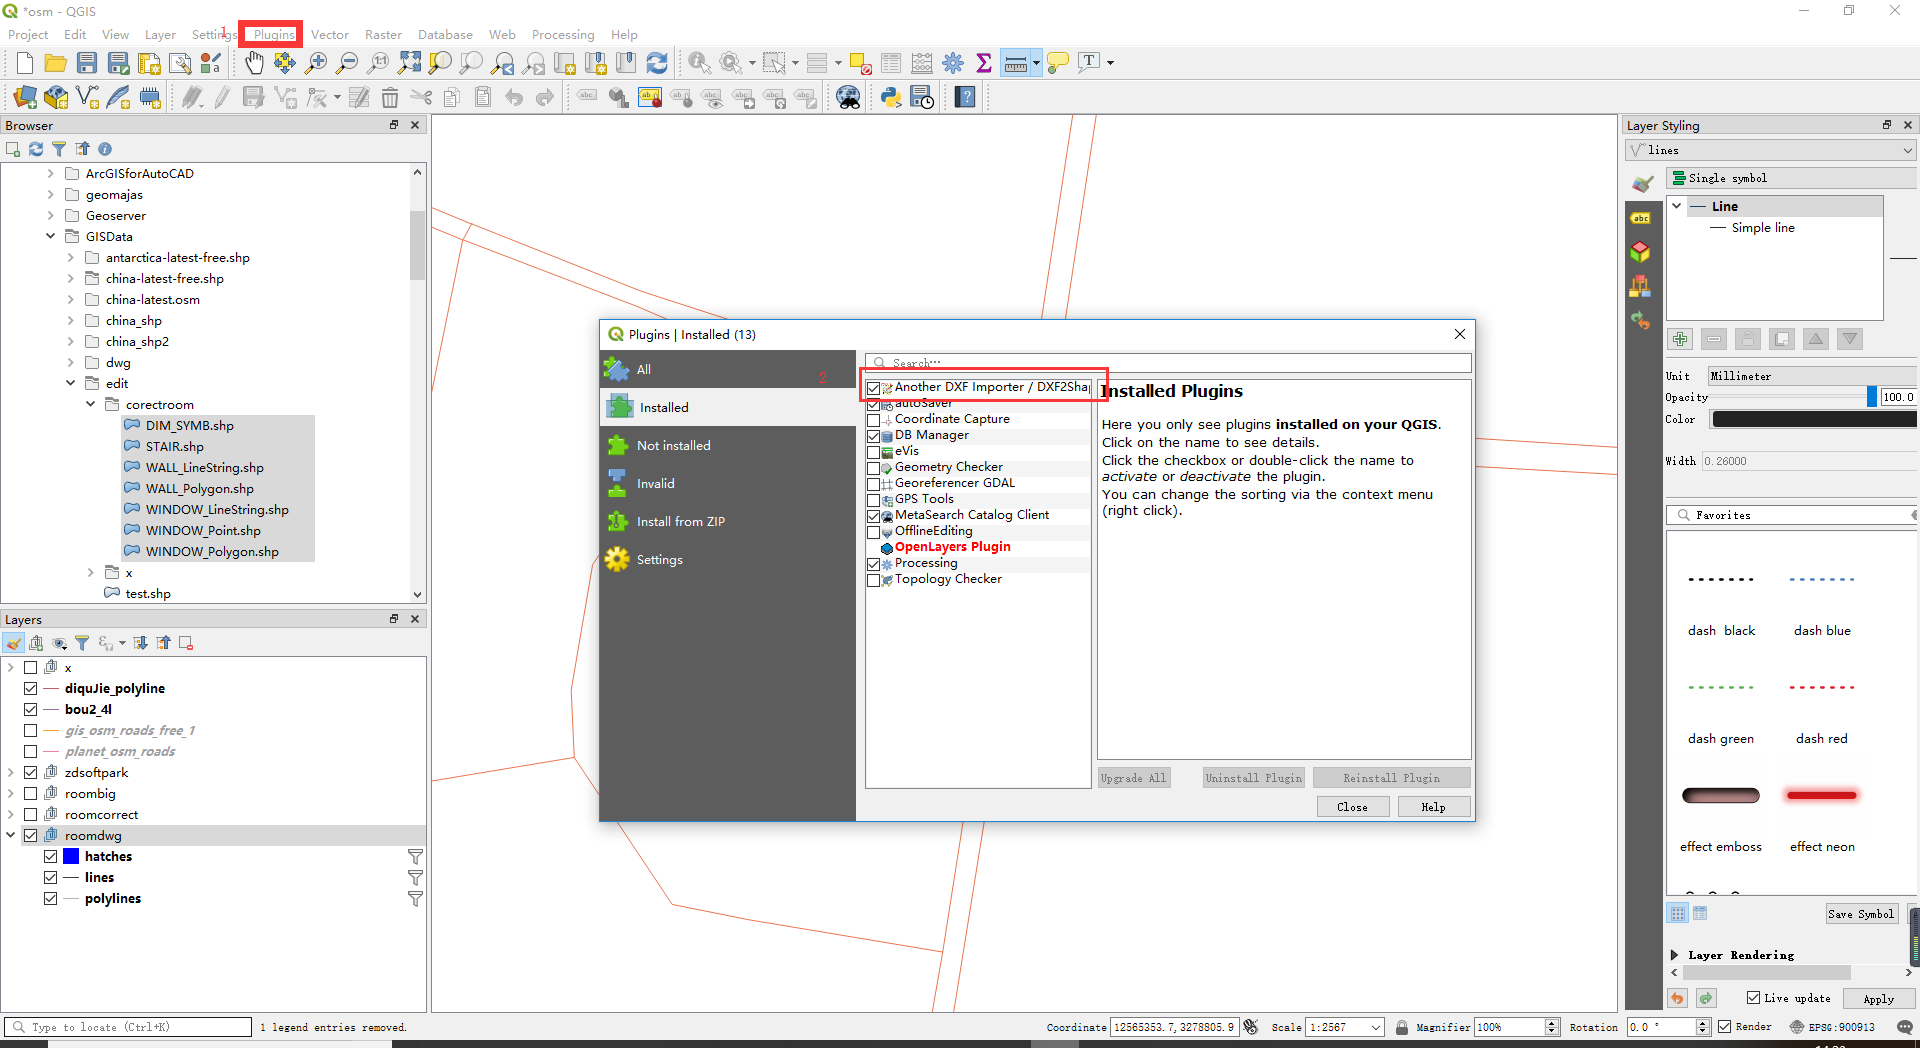Enable the Topology Checker plugin checkbox
The height and width of the screenshot is (1048, 1920).
click(874, 580)
